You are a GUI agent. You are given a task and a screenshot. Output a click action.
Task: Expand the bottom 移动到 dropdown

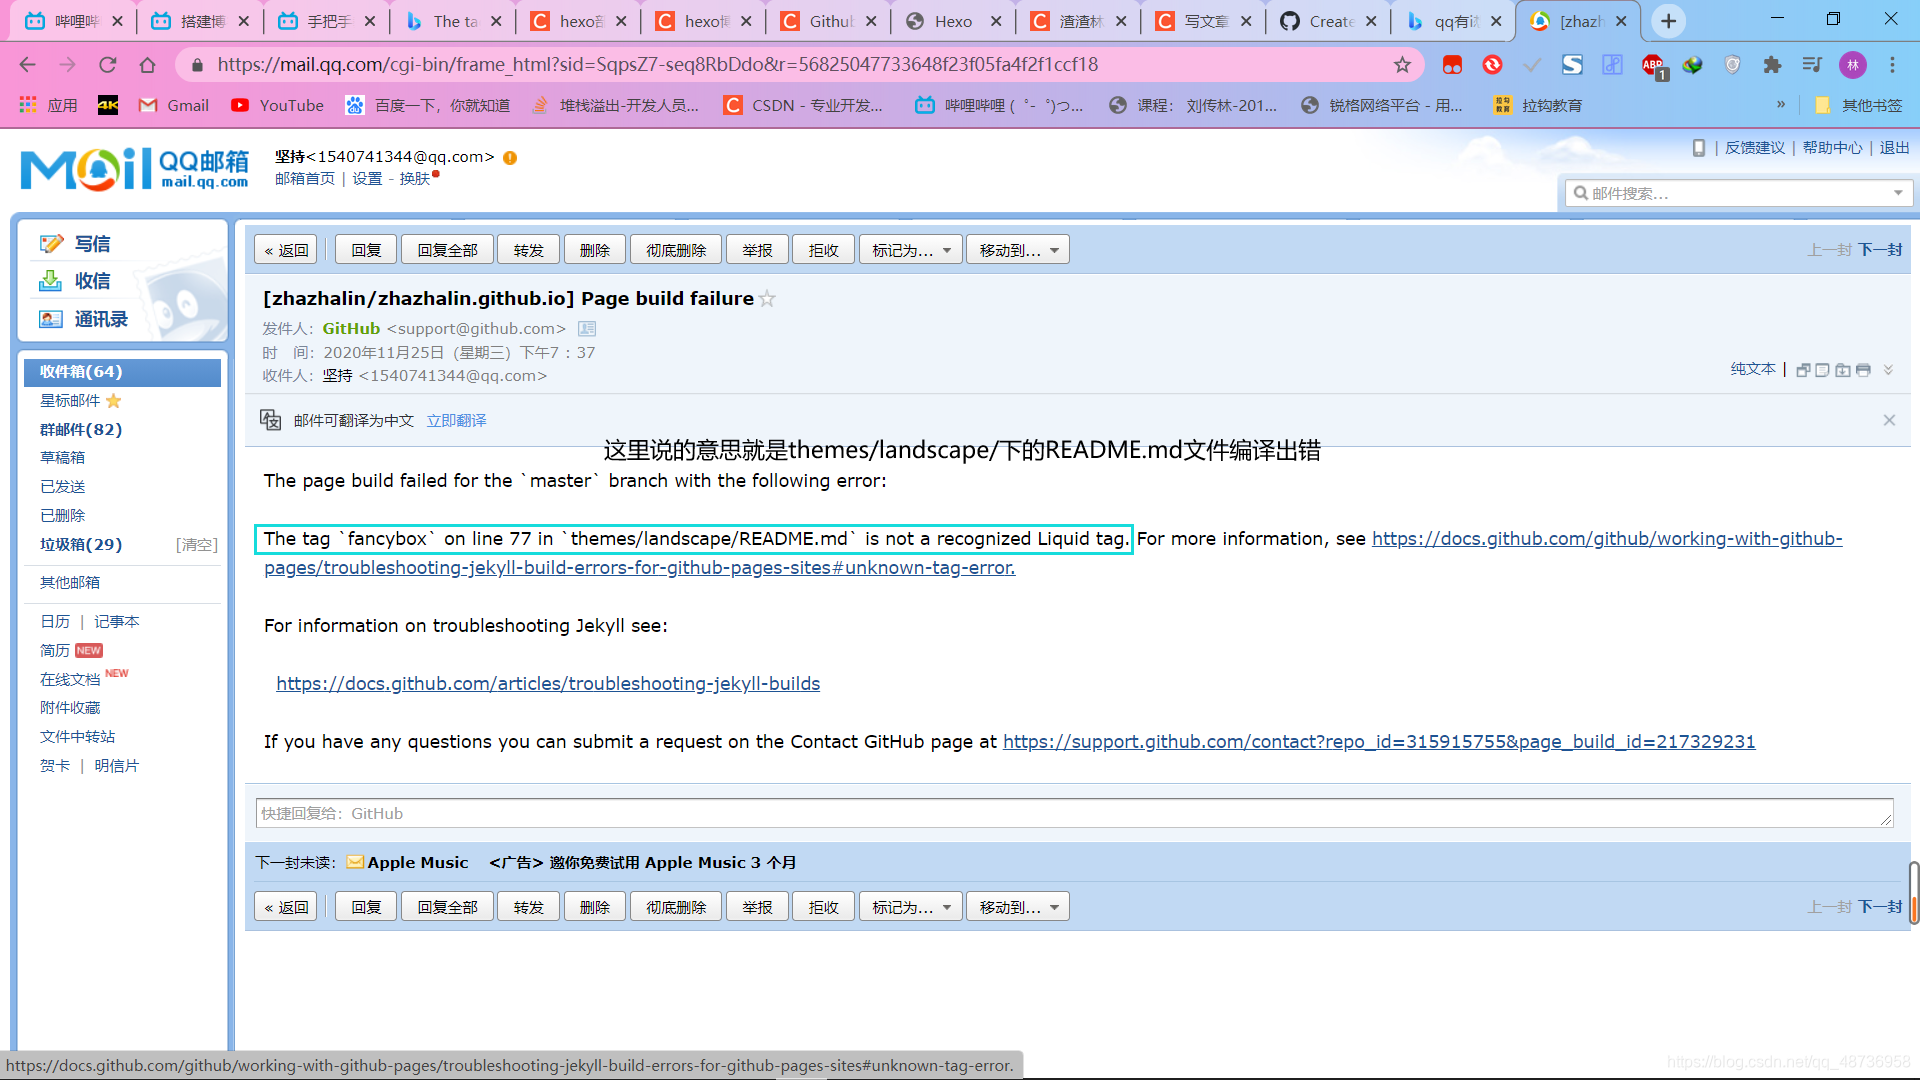[1018, 907]
